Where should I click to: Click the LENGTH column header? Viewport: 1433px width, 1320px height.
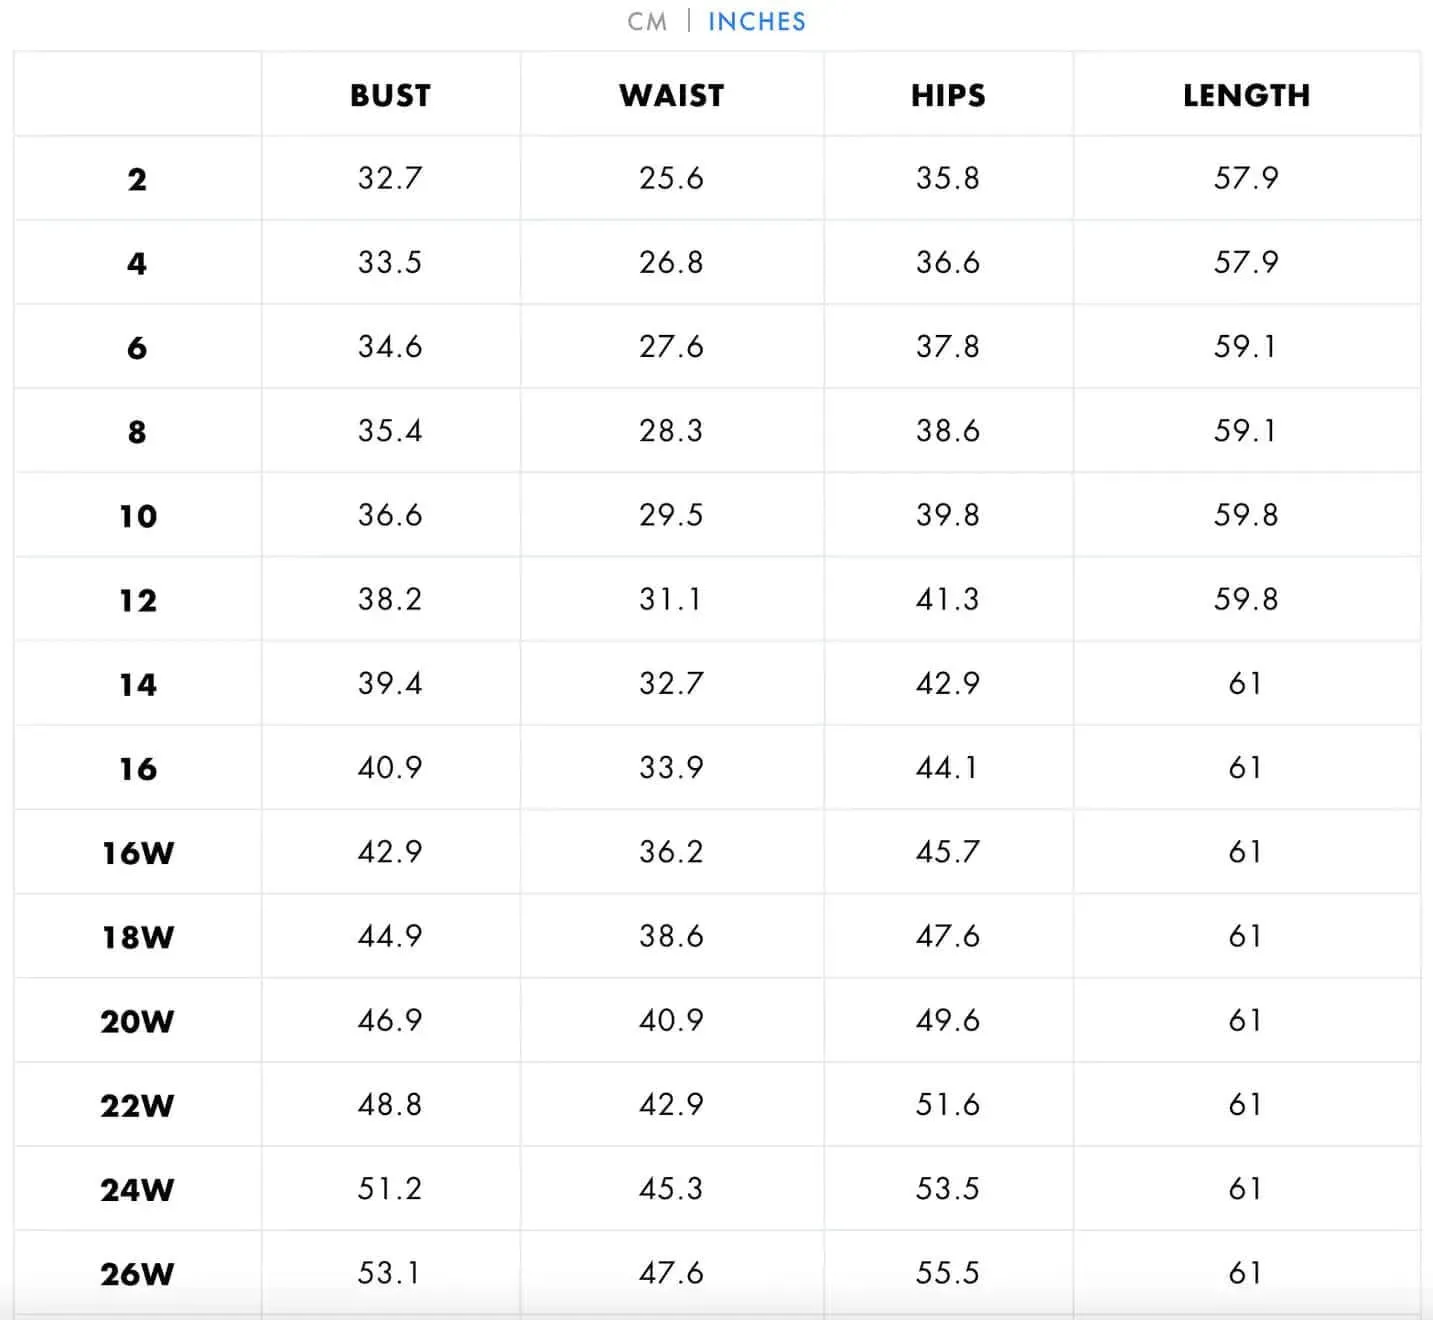point(1246,95)
